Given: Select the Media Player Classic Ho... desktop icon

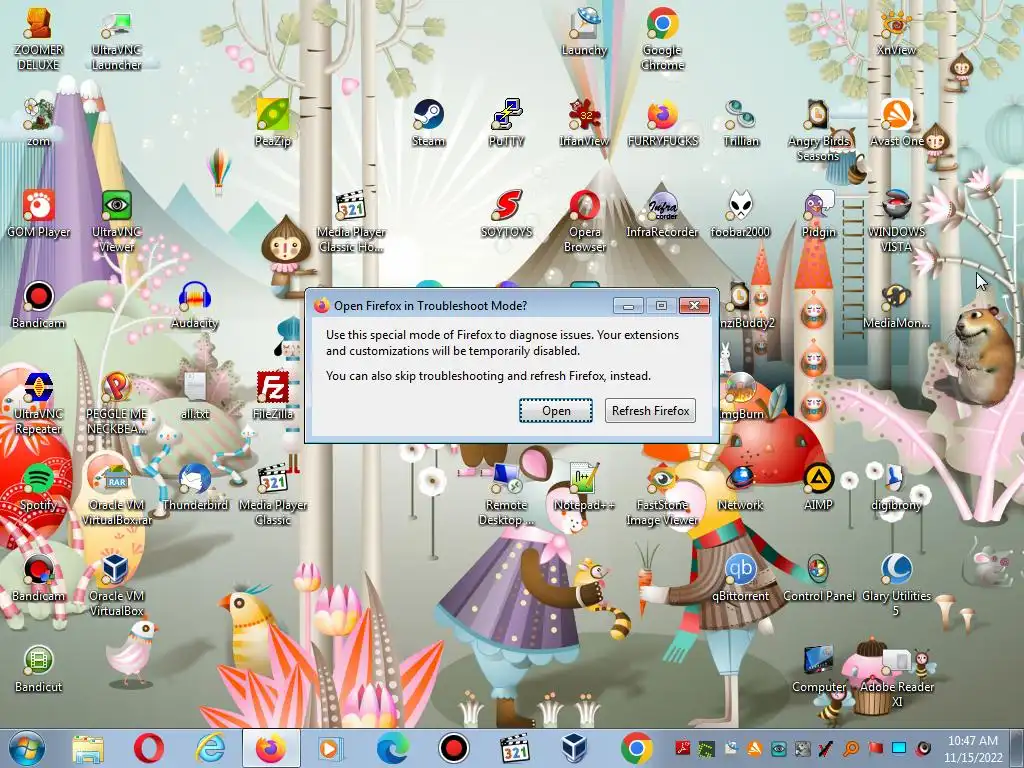Looking at the screenshot, I should point(351,220).
